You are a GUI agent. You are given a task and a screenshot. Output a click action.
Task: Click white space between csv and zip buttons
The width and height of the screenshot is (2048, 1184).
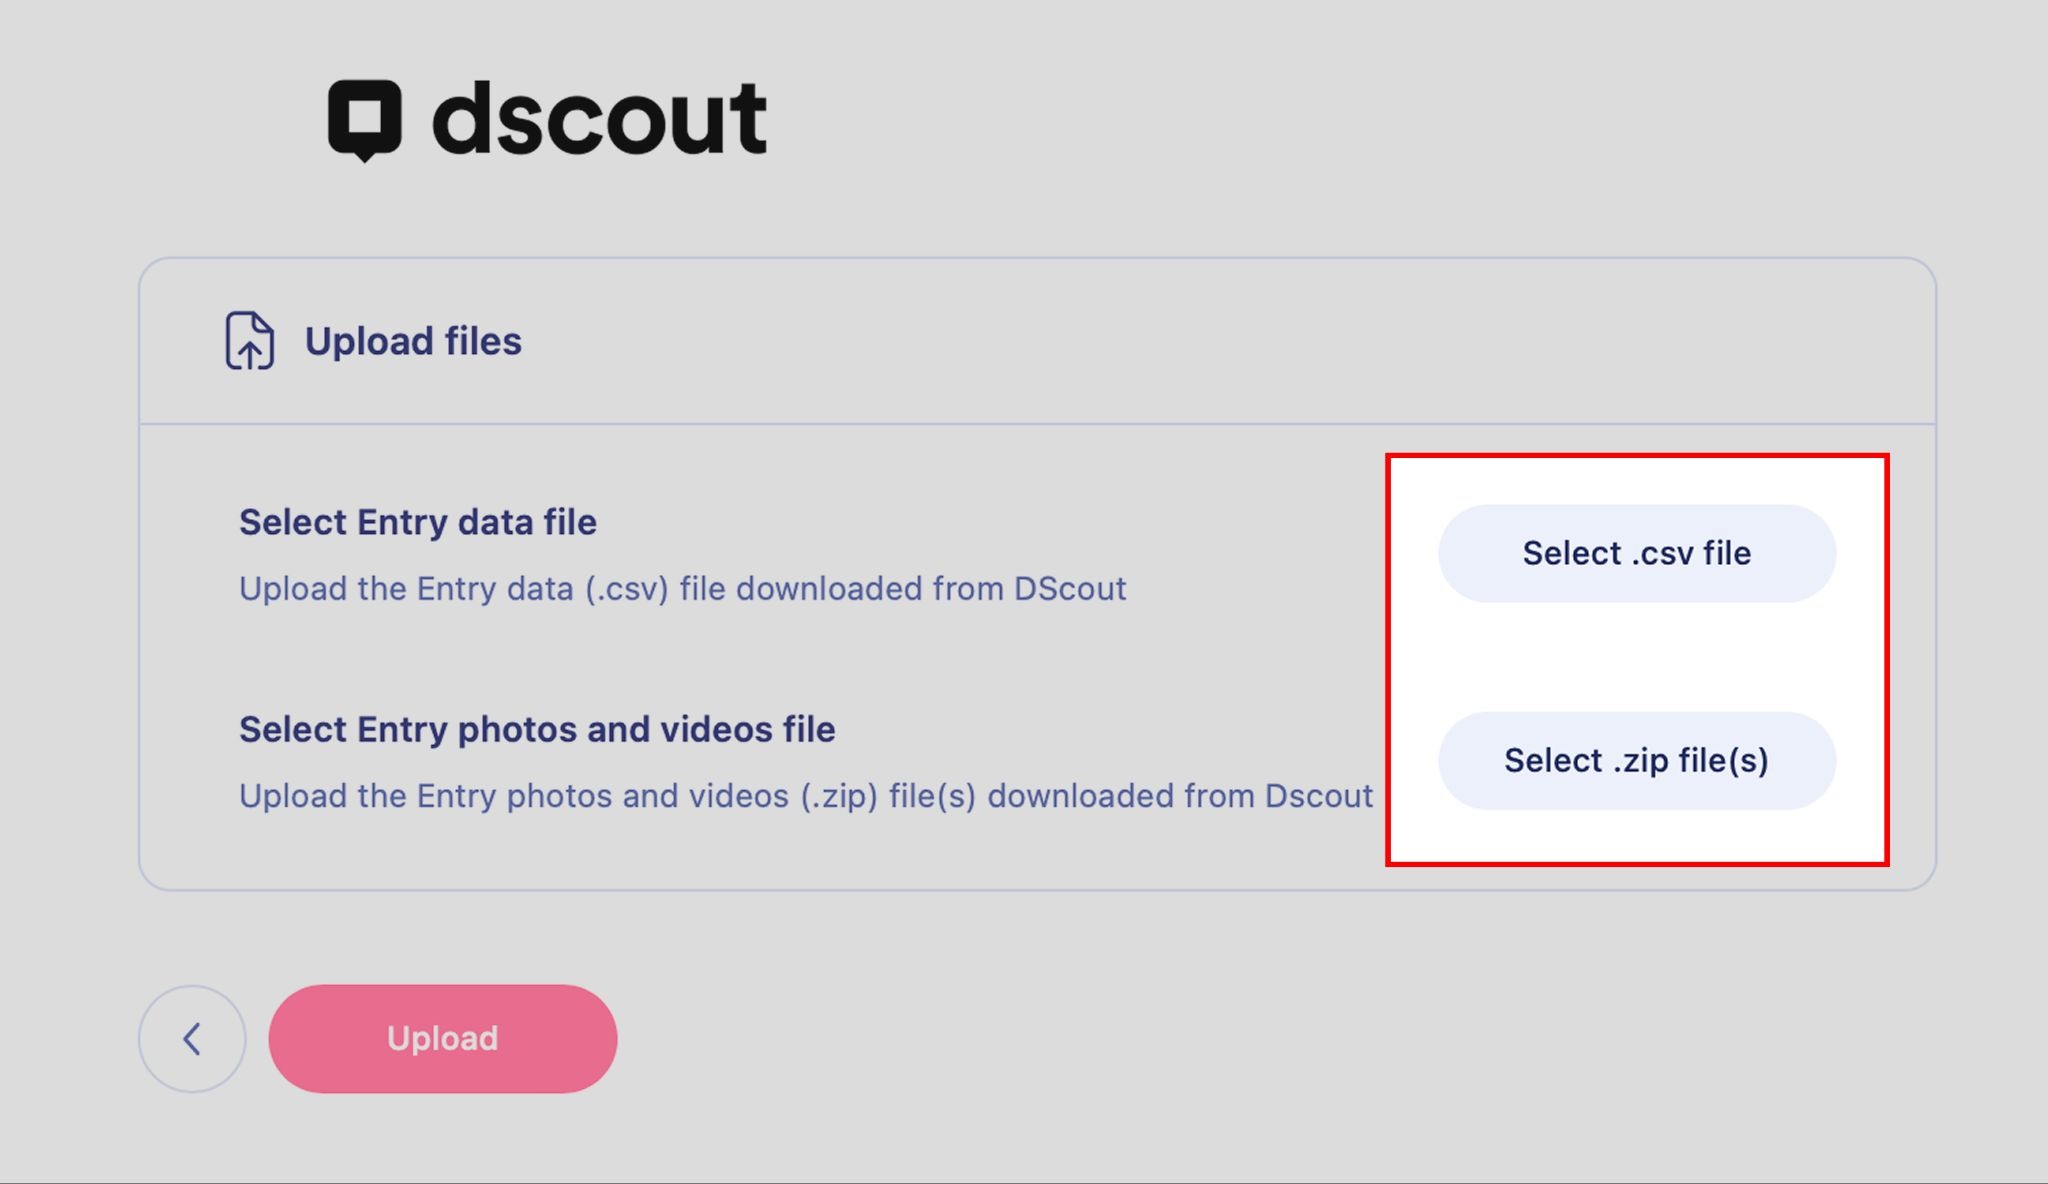click(1636, 657)
